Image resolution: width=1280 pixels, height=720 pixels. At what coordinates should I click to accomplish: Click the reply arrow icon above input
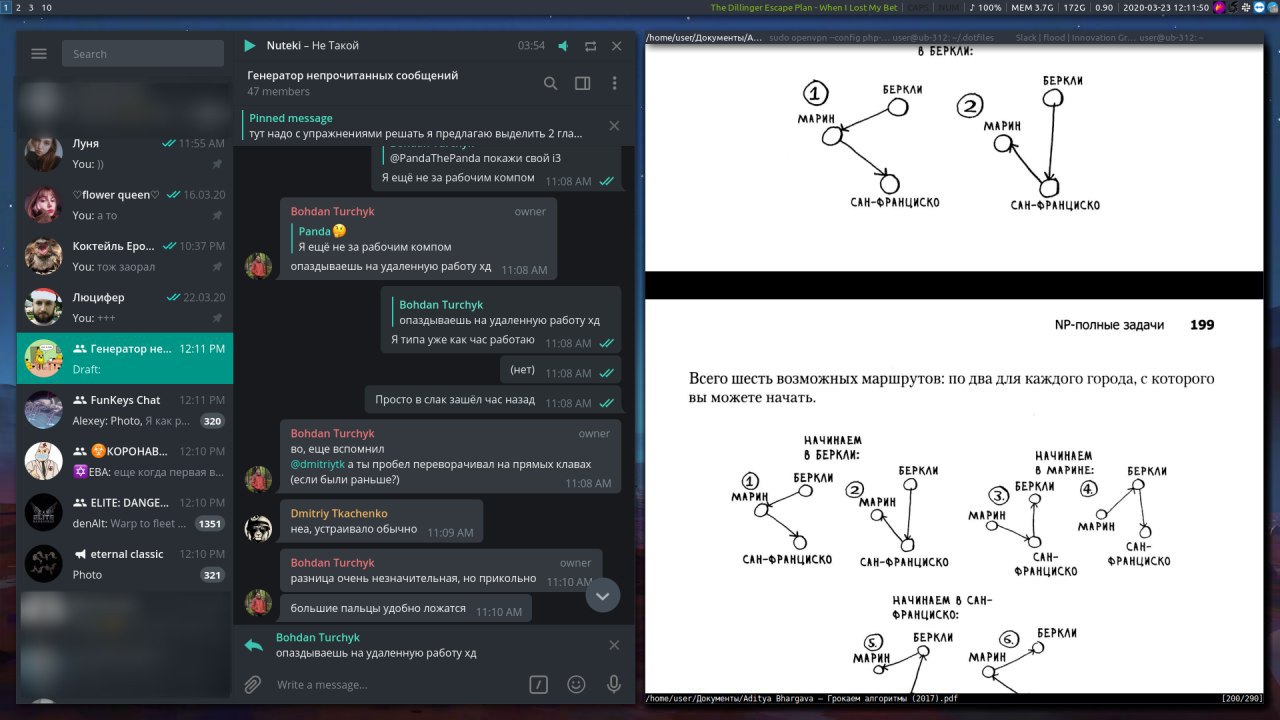[x=254, y=645]
